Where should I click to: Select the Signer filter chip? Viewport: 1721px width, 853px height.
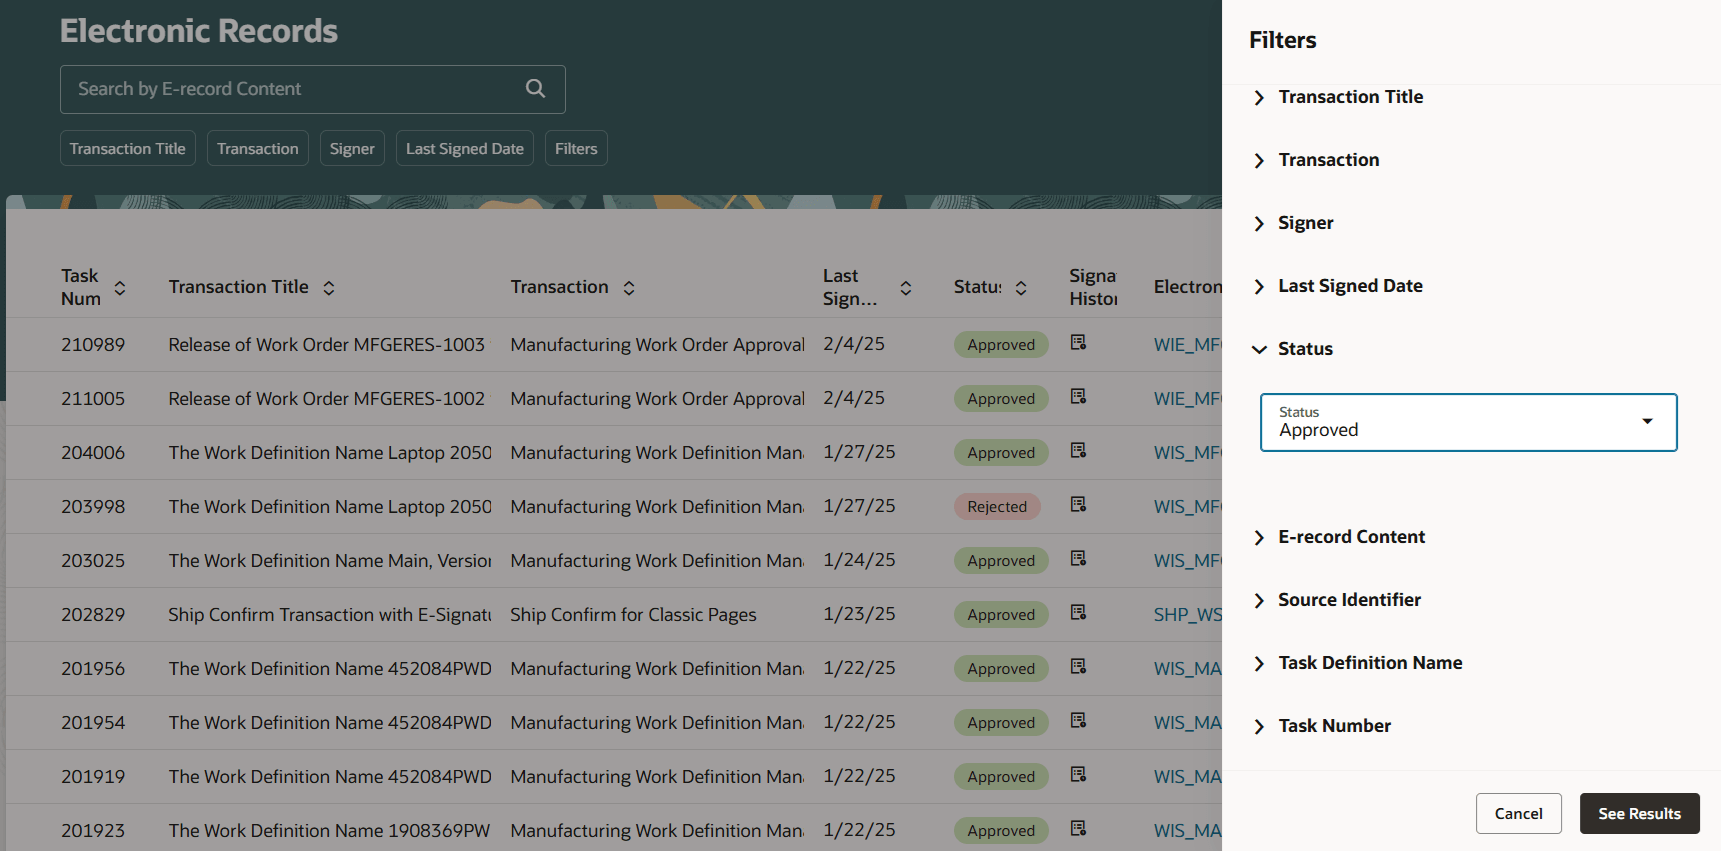click(352, 149)
